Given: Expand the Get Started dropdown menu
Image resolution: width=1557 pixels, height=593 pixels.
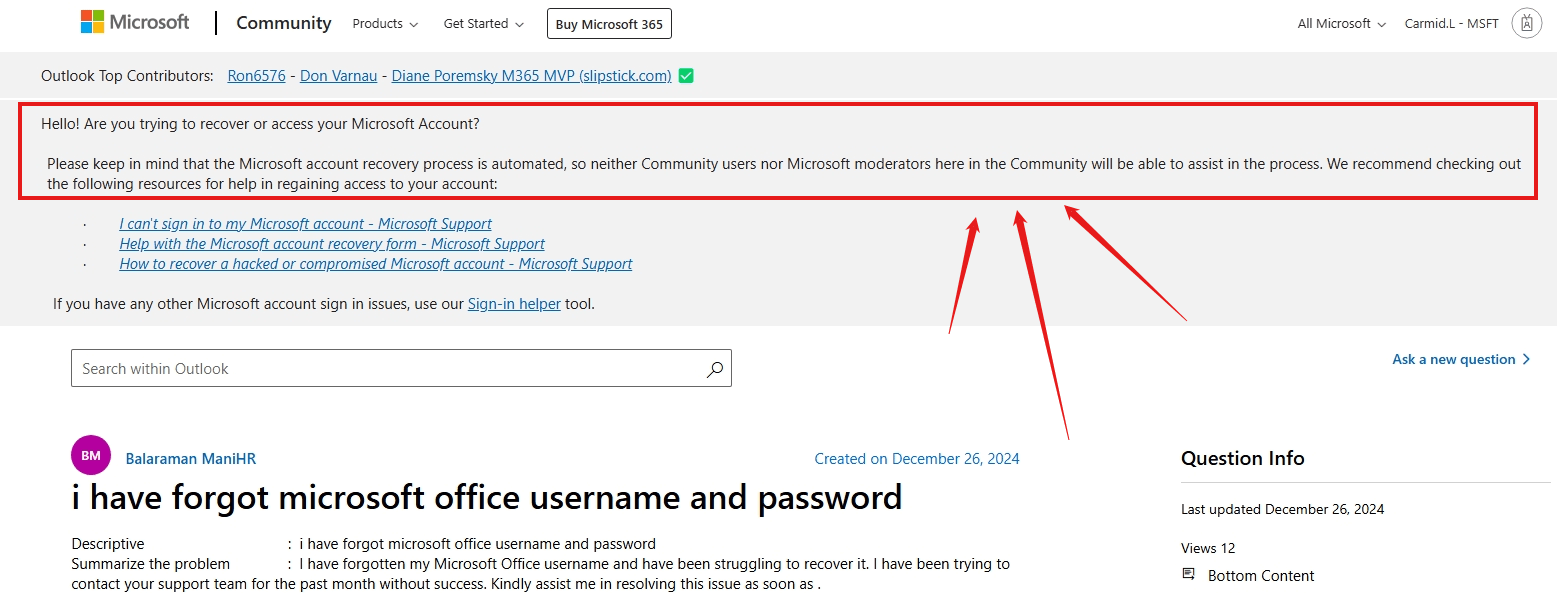Looking at the screenshot, I should click(x=483, y=24).
